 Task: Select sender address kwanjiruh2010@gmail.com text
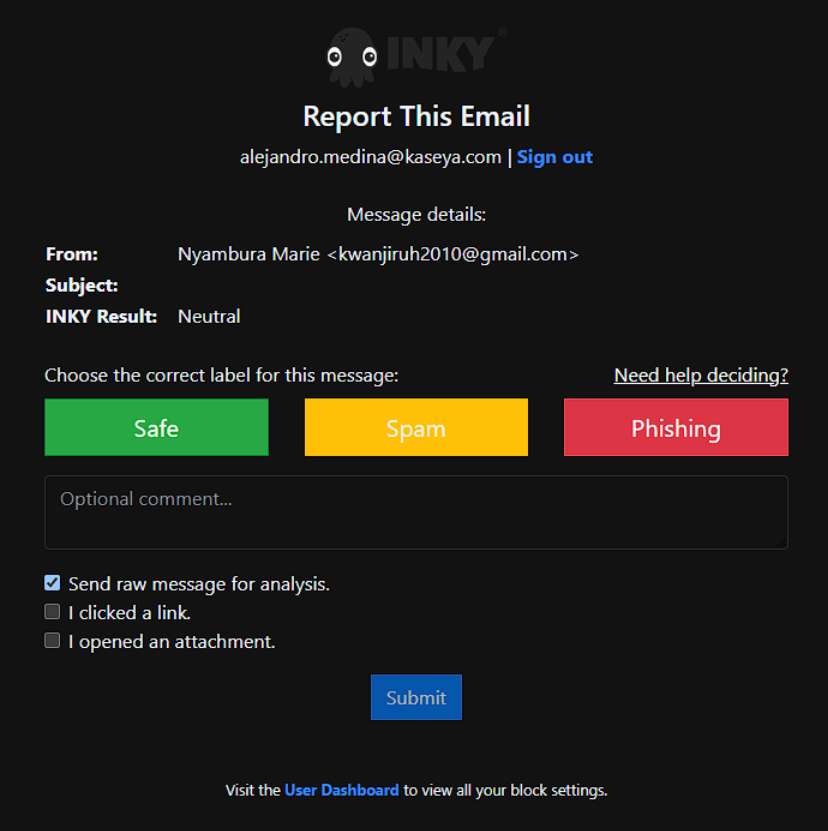click(x=453, y=254)
